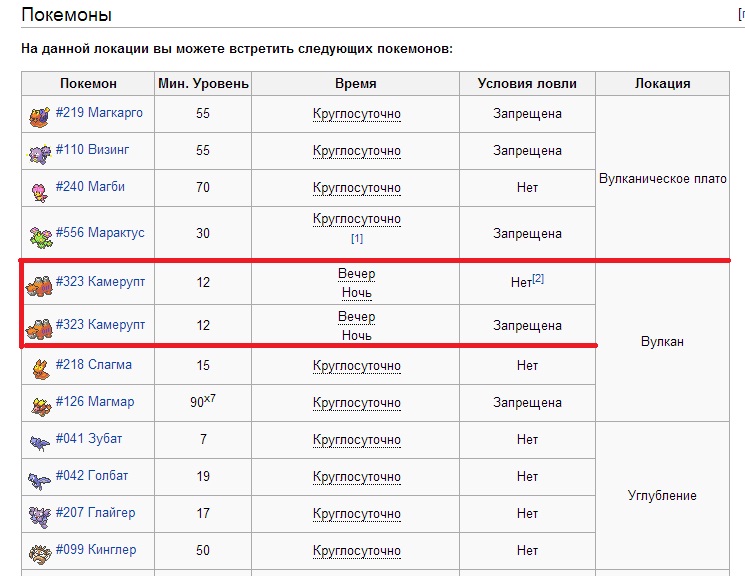Click the Gligar sprite icon

tap(39, 515)
